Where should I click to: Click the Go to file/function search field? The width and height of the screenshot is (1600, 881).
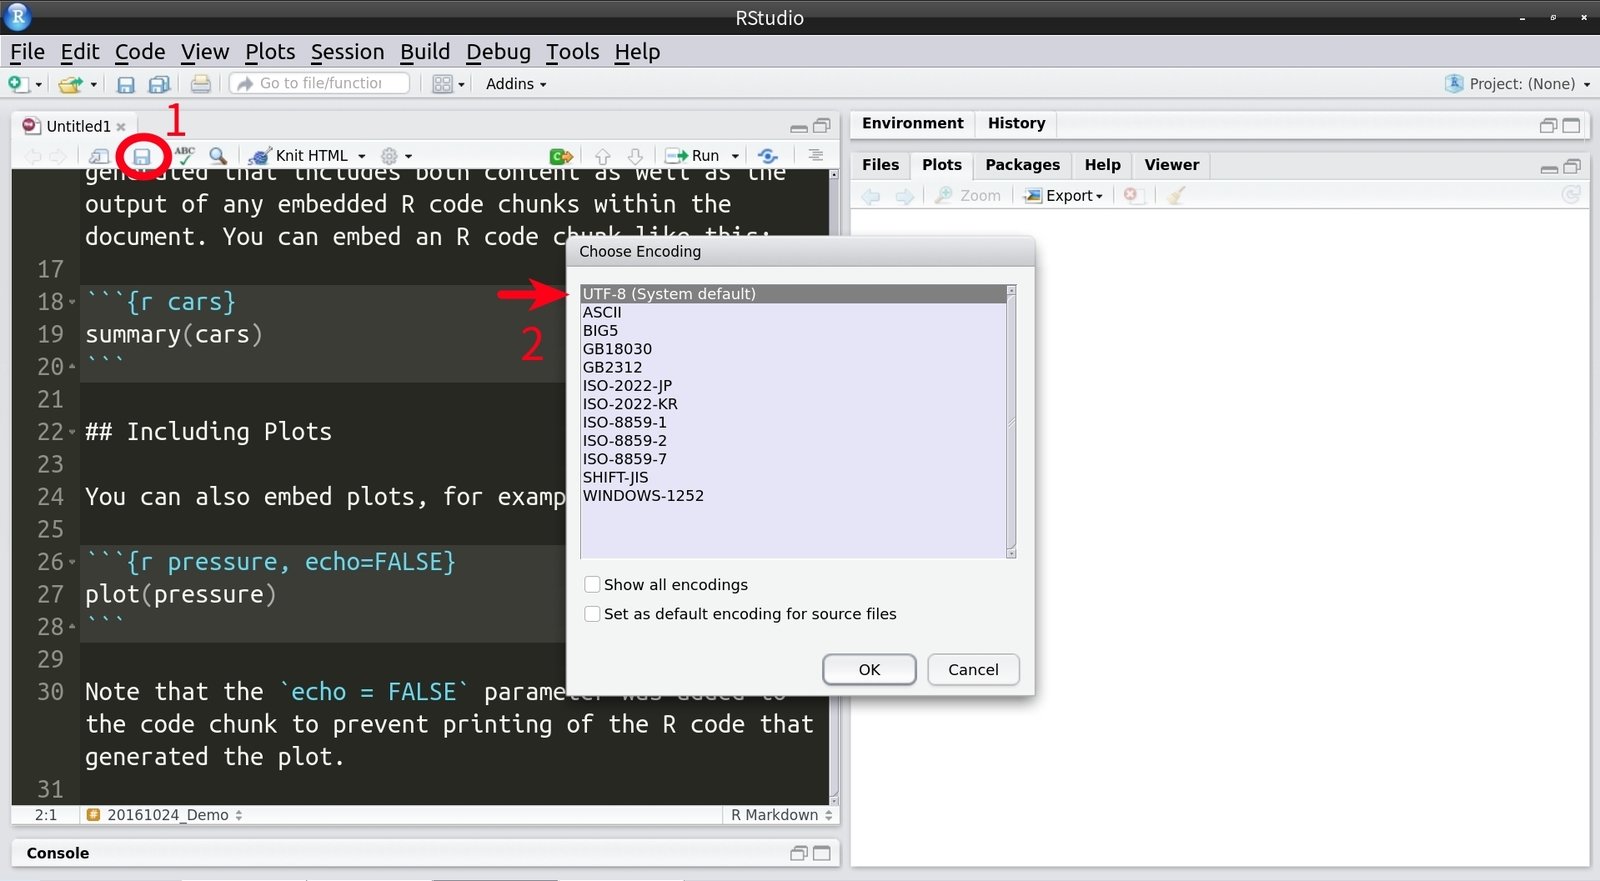point(320,84)
